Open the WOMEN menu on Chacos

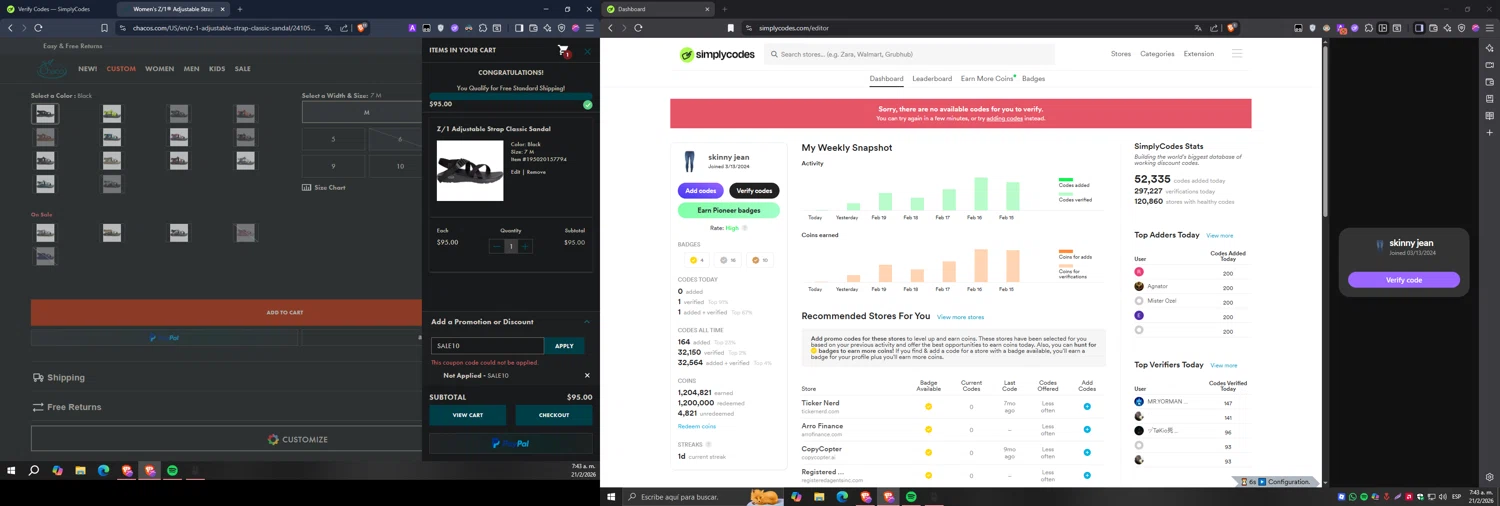(x=159, y=69)
